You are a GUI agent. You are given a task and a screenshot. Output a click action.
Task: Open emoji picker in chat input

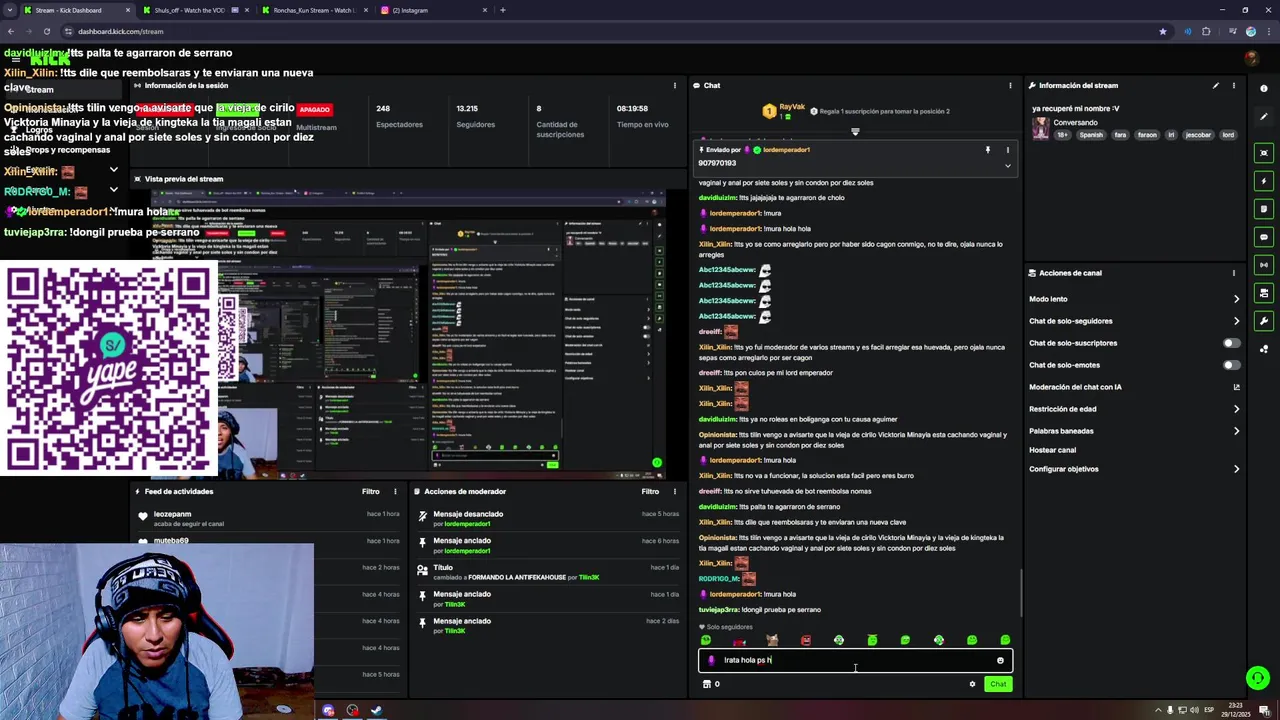1000,660
